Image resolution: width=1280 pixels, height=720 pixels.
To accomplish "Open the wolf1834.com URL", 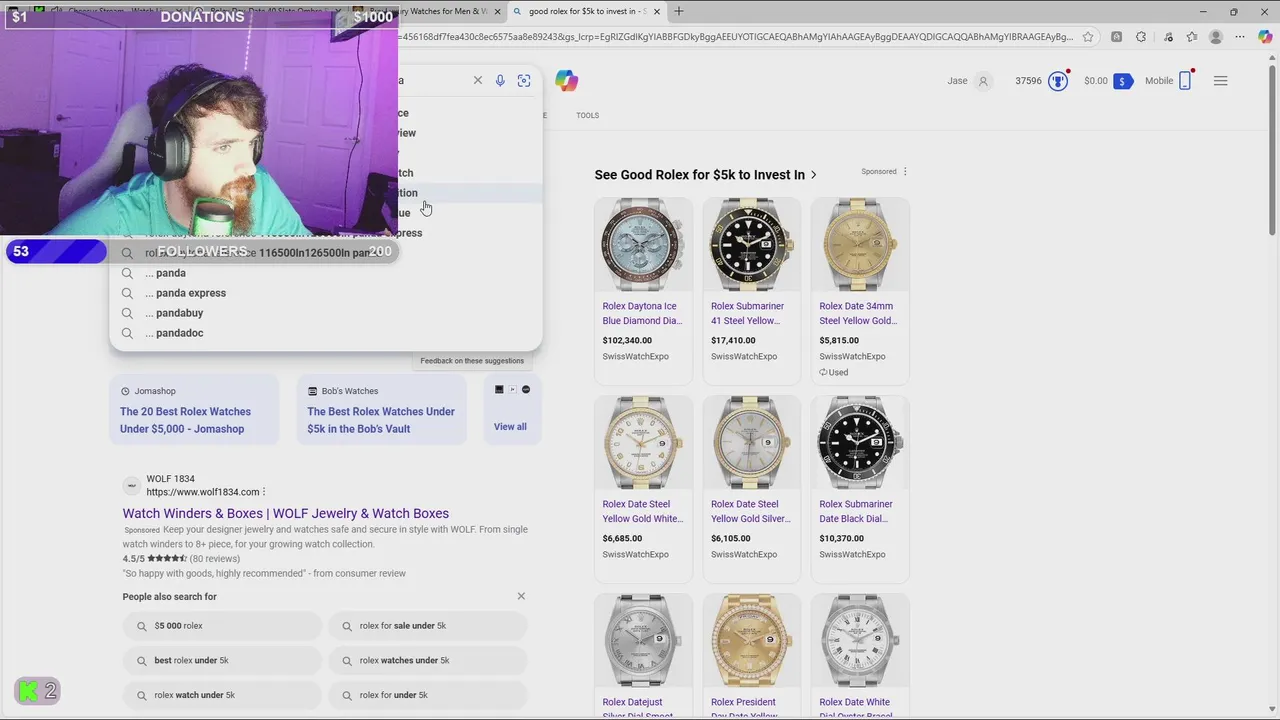I will (203, 492).
